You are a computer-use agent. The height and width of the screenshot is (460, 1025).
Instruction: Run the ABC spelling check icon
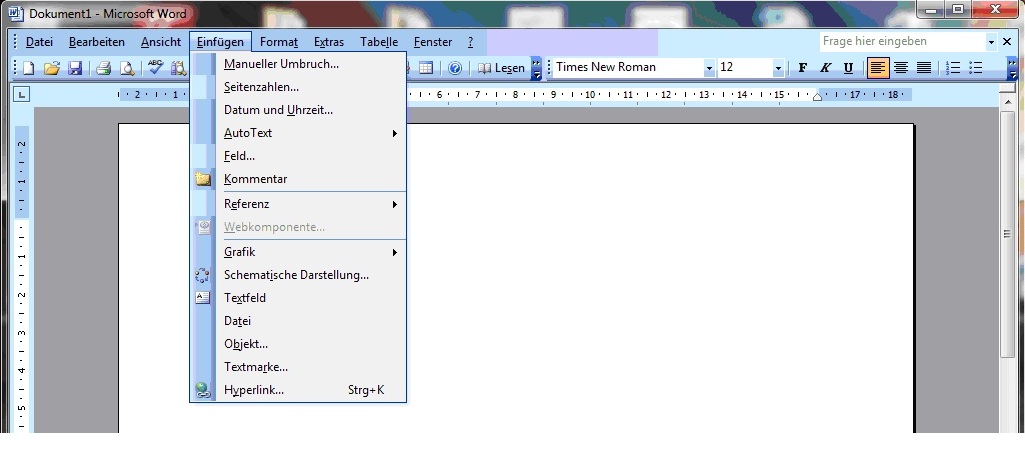155,68
